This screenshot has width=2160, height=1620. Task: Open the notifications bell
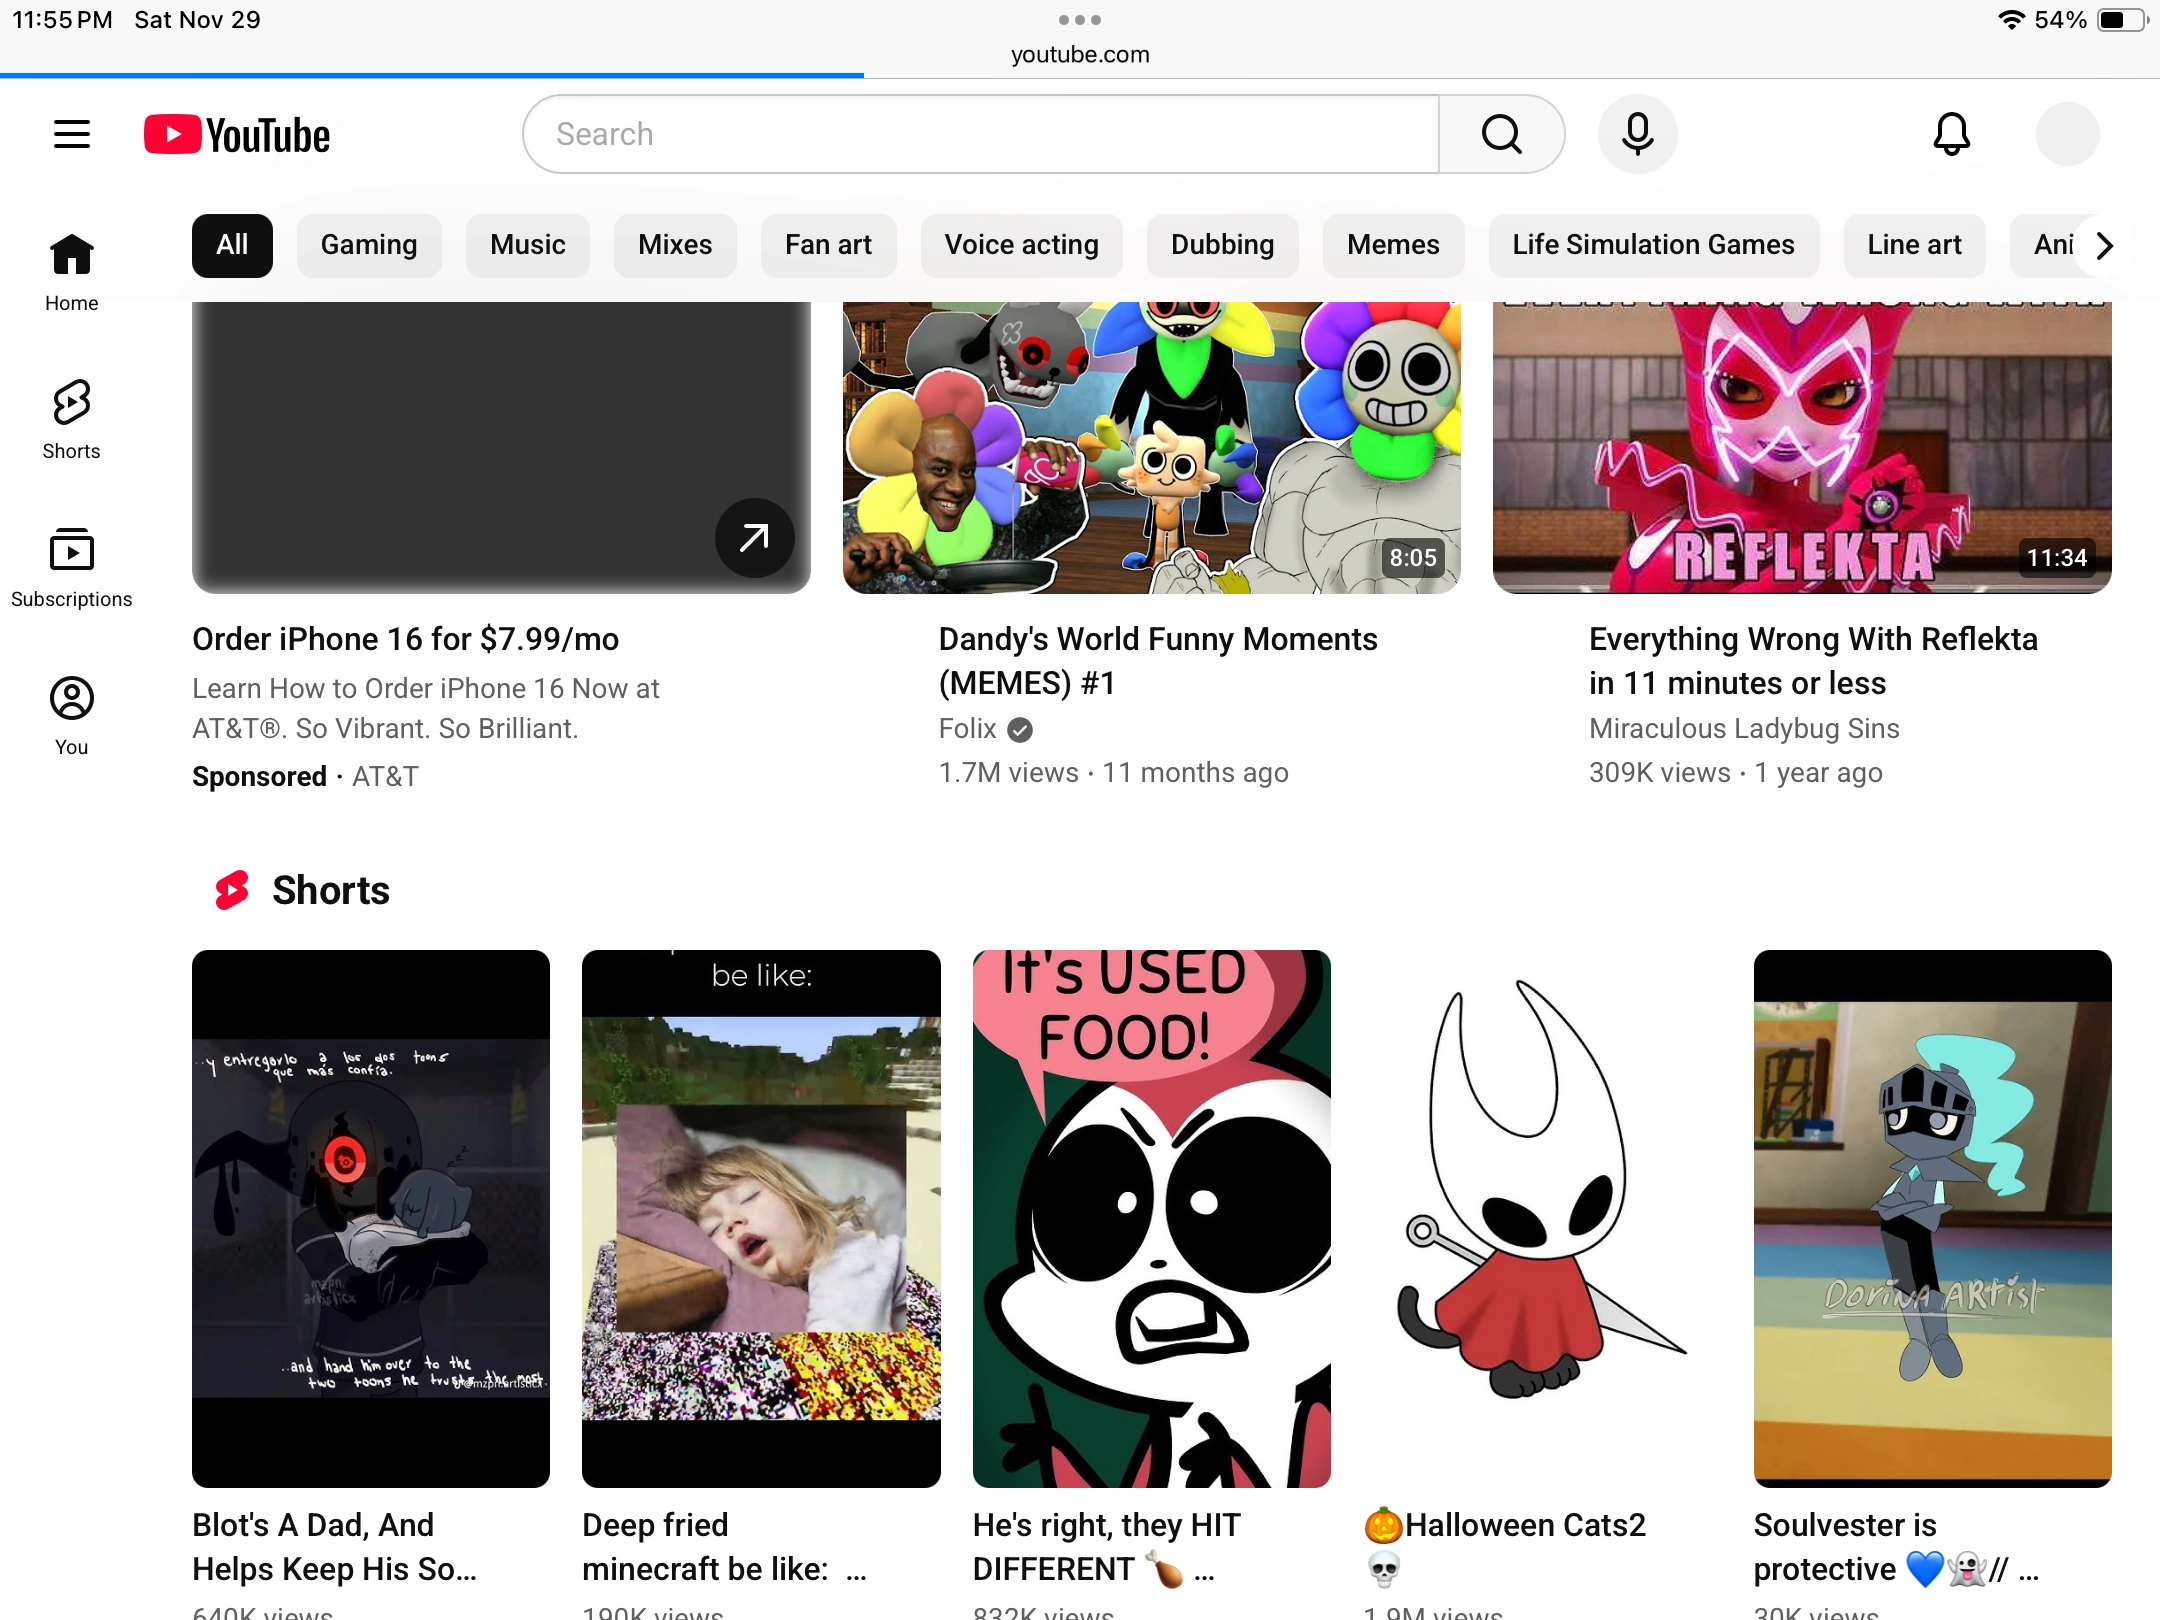point(1951,134)
